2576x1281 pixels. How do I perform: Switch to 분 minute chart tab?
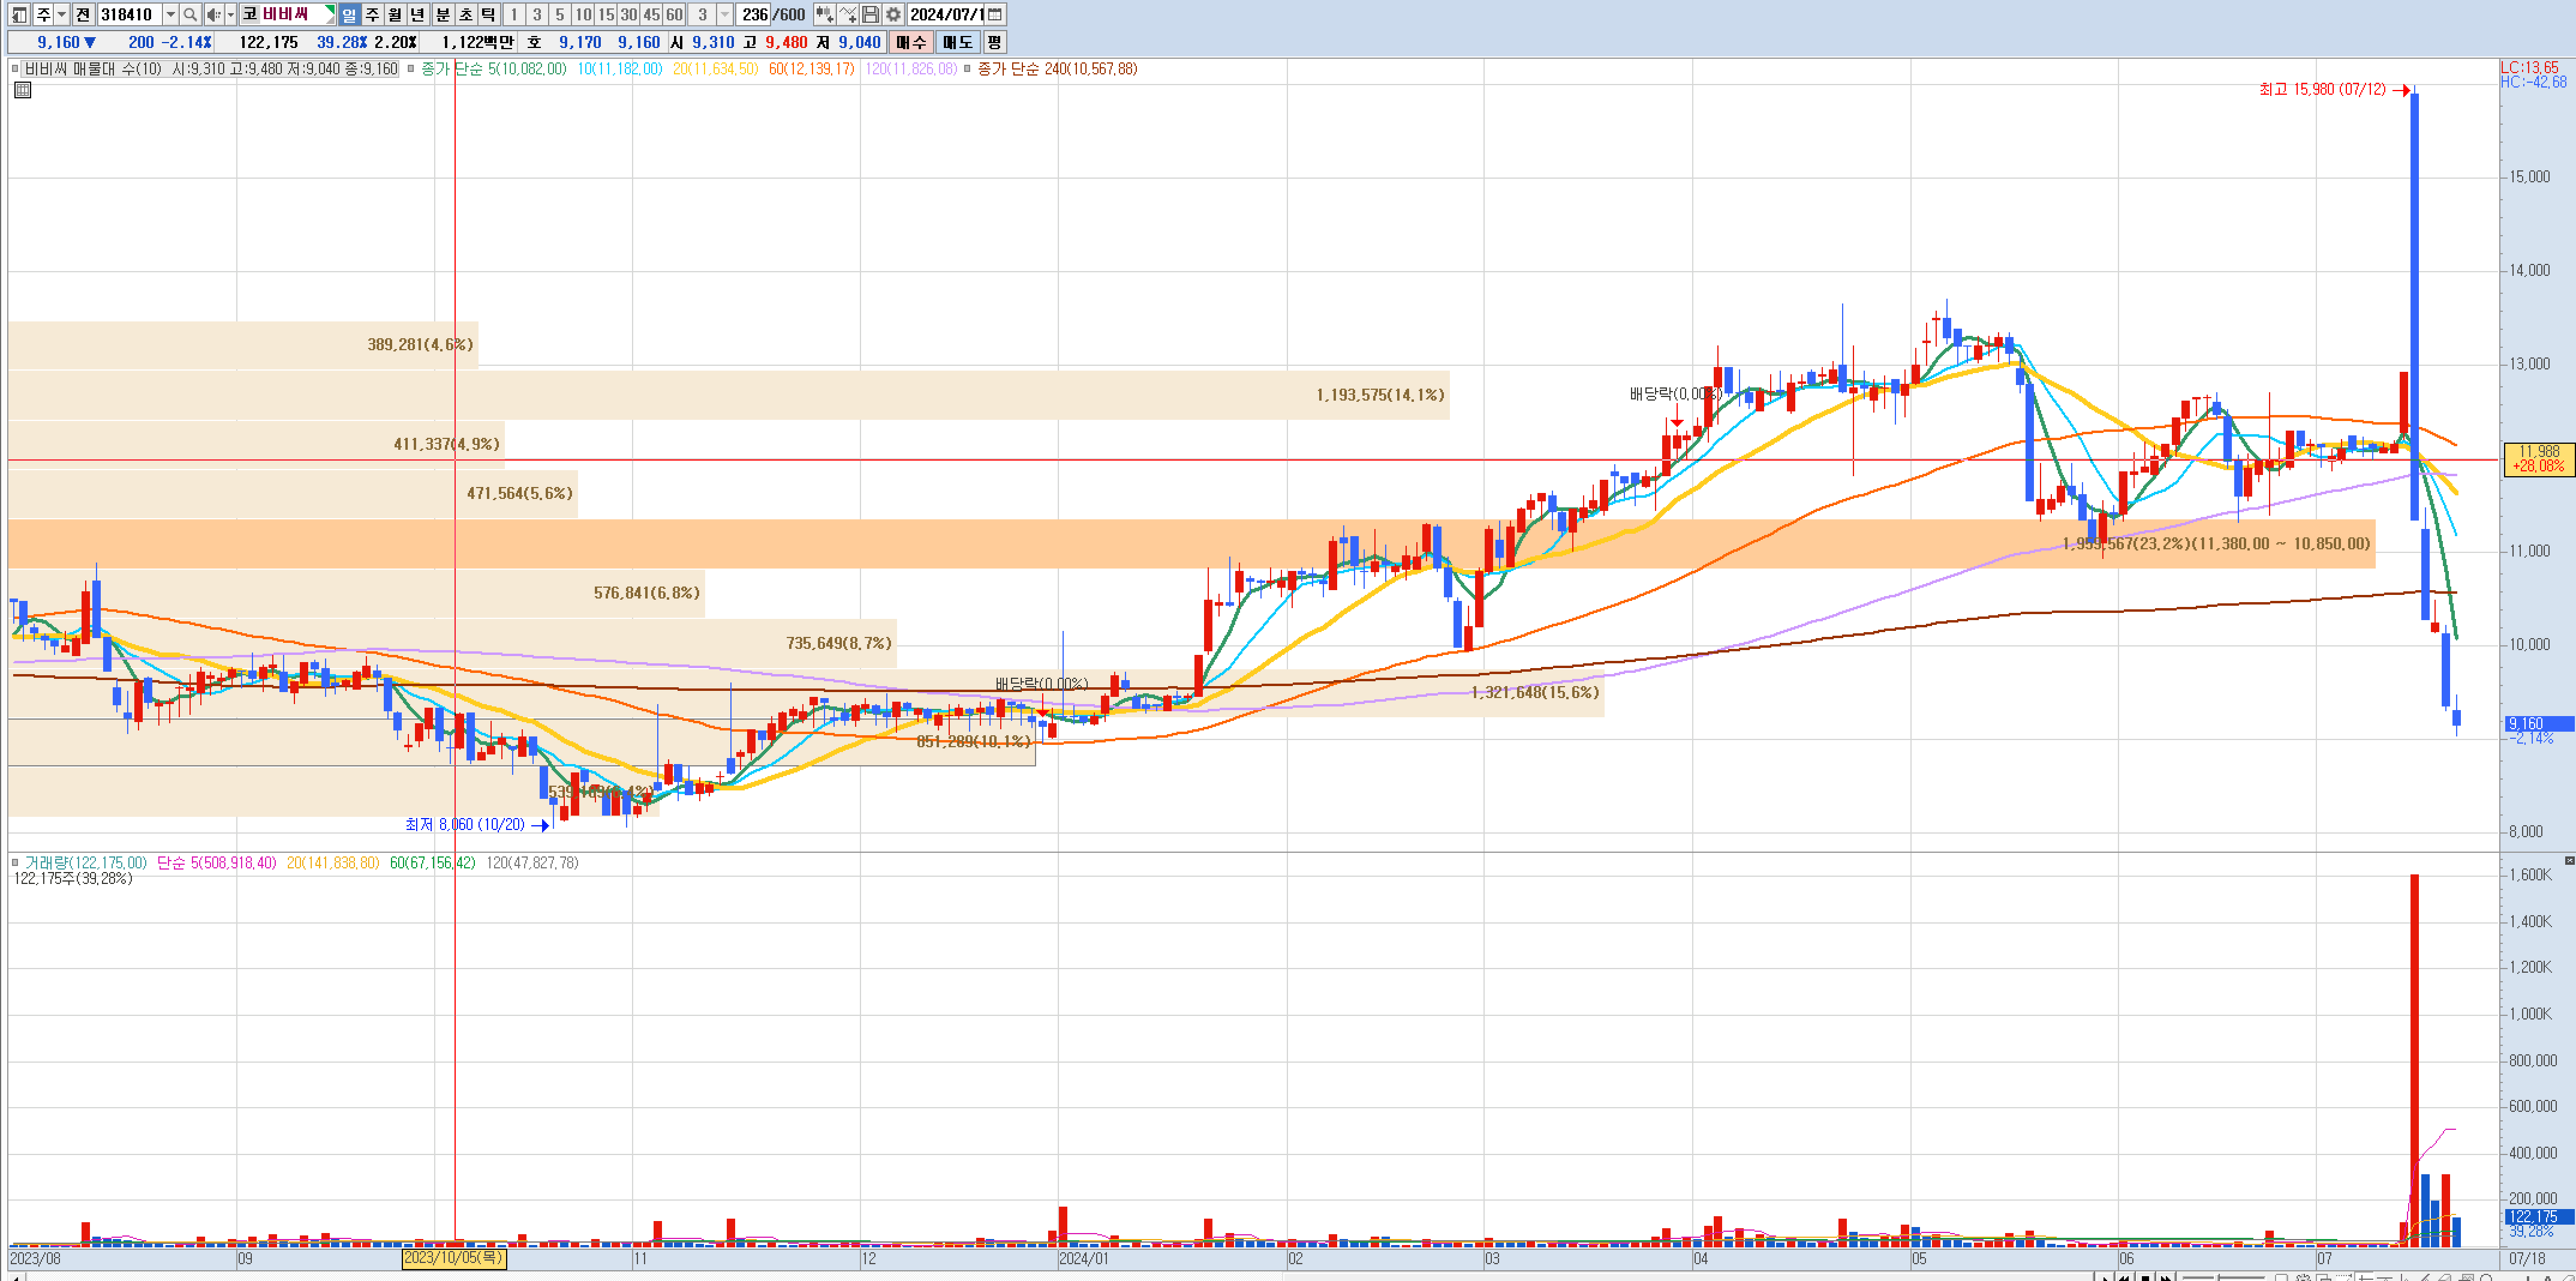coord(443,15)
